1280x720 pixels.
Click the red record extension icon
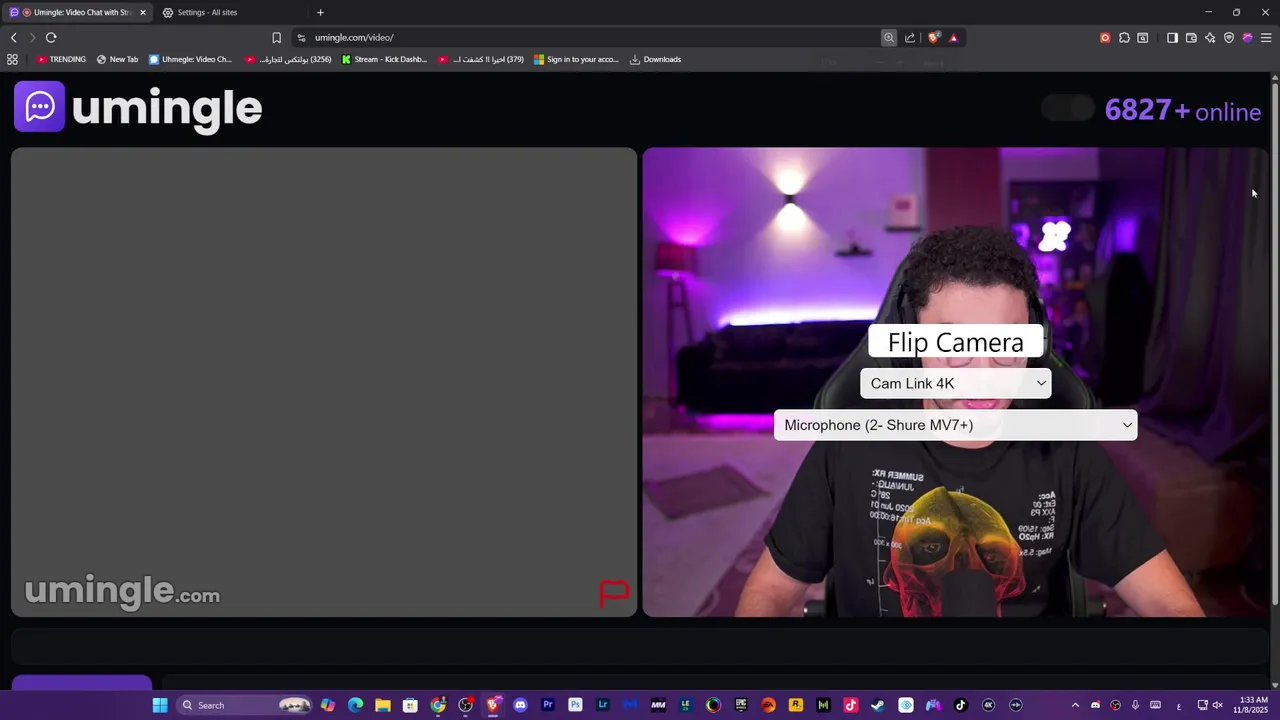click(x=1105, y=38)
